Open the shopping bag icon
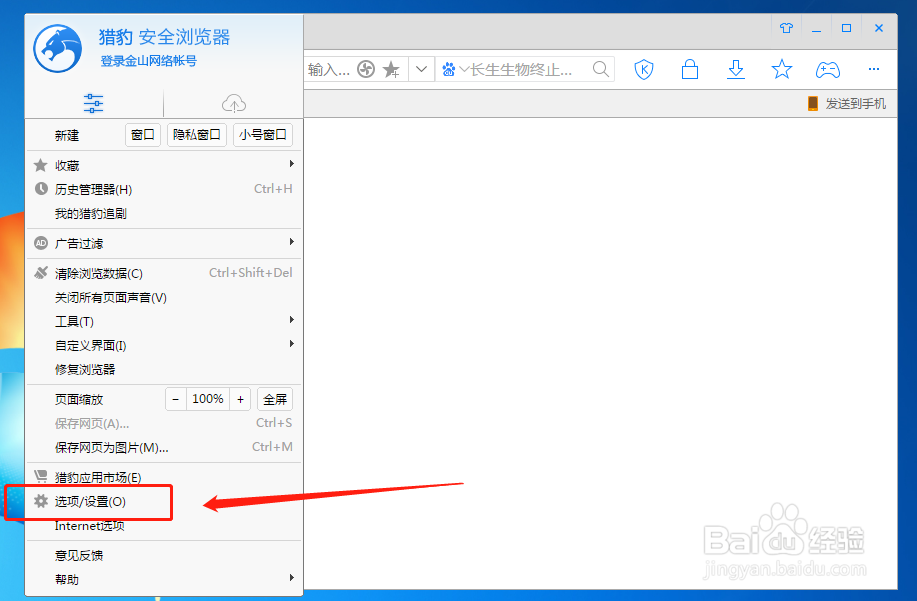Screen dimensions: 917x601 [690, 70]
